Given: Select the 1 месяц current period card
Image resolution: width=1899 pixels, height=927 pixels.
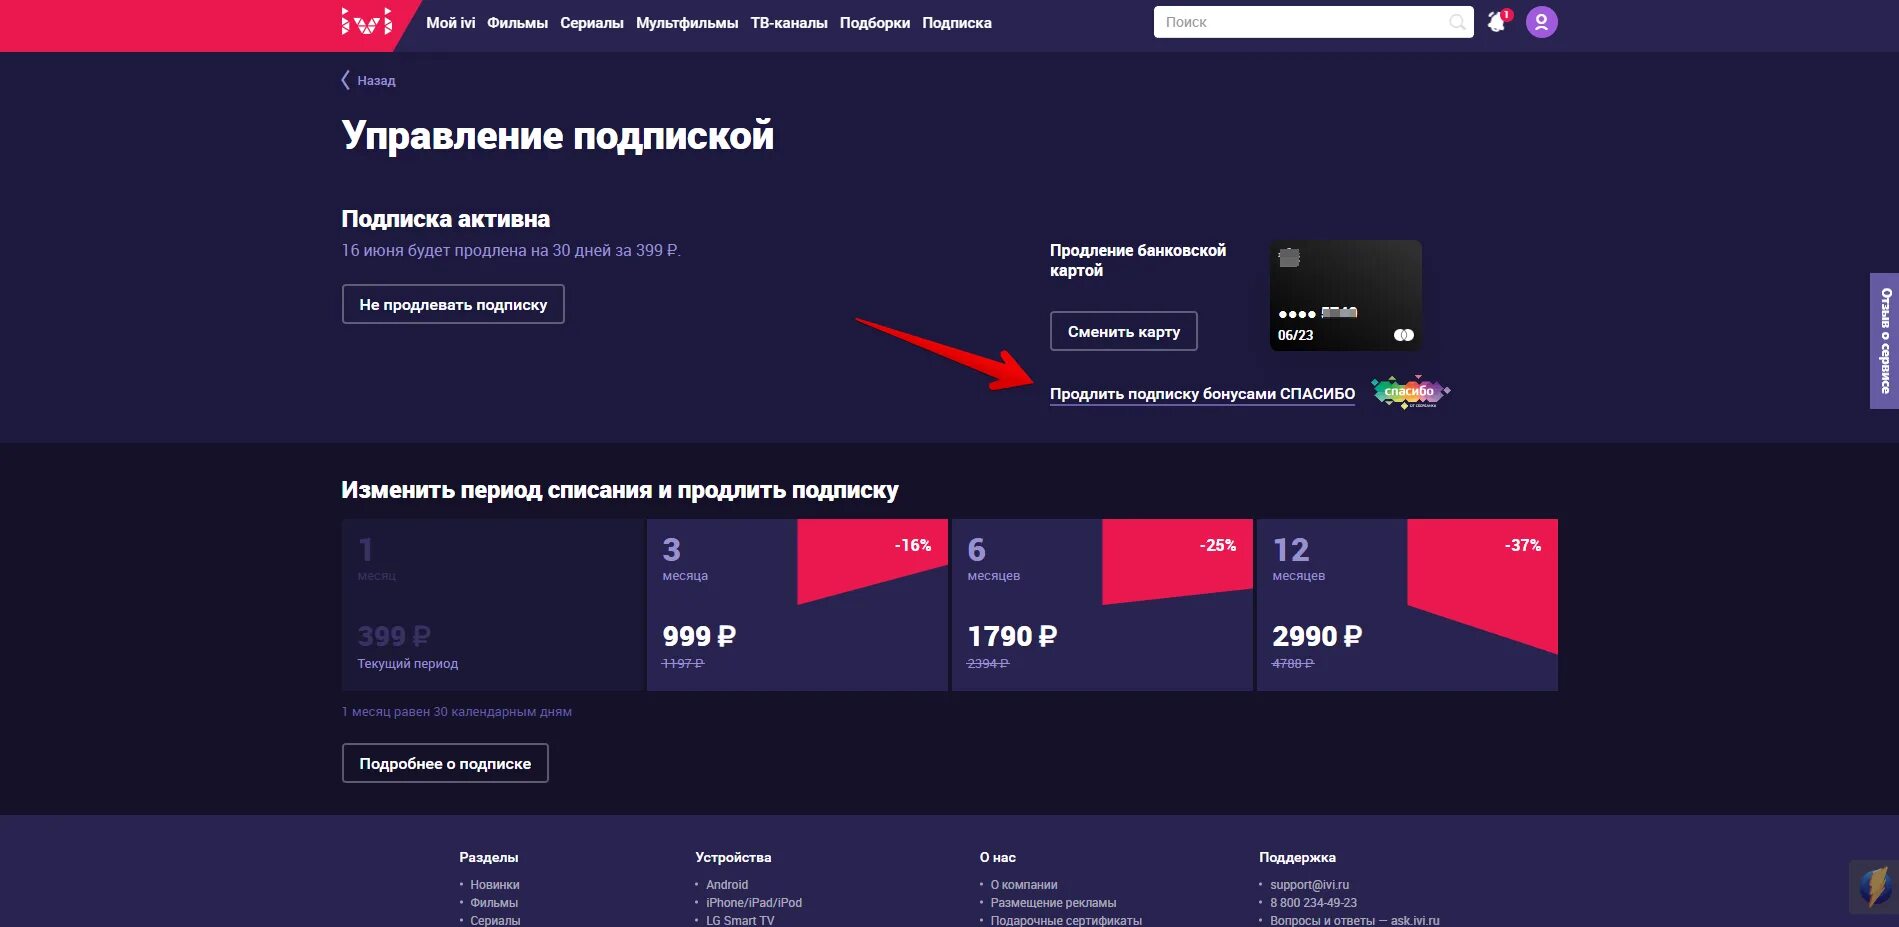Looking at the screenshot, I should (x=492, y=605).
